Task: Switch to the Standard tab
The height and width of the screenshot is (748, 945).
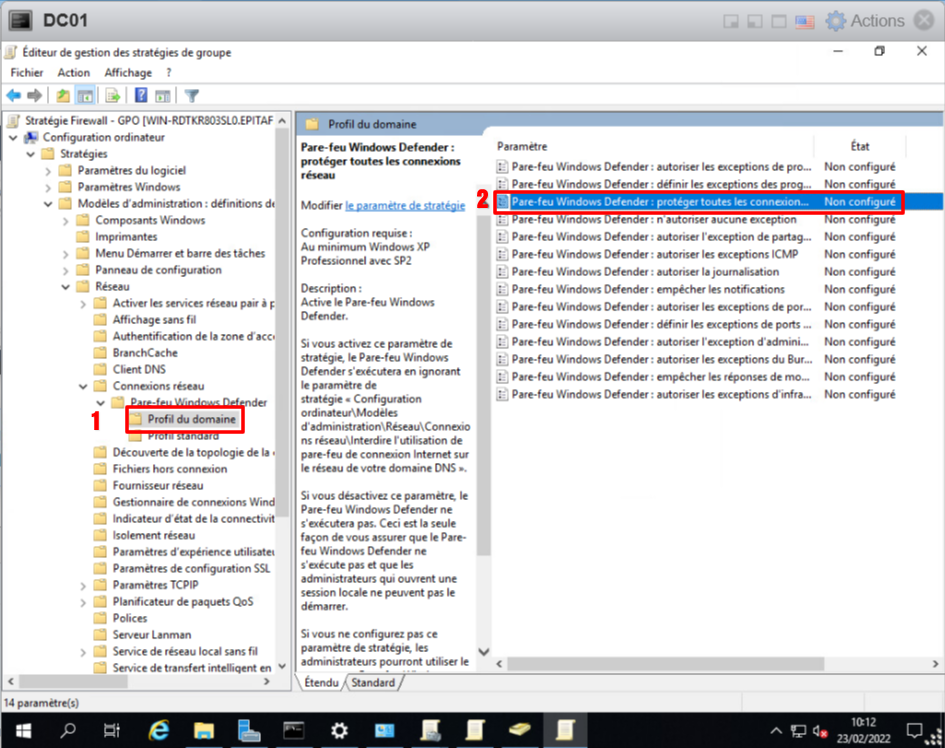Action: tap(373, 683)
